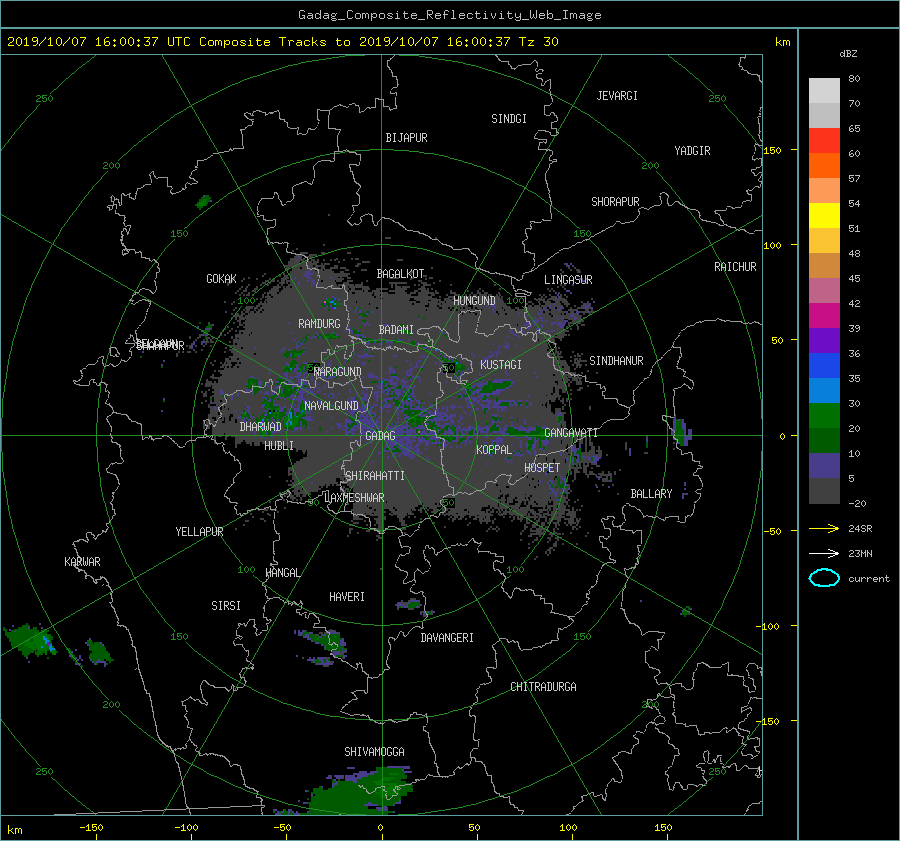Click the green echo cluster west of KARWAR

click(x=30, y=641)
